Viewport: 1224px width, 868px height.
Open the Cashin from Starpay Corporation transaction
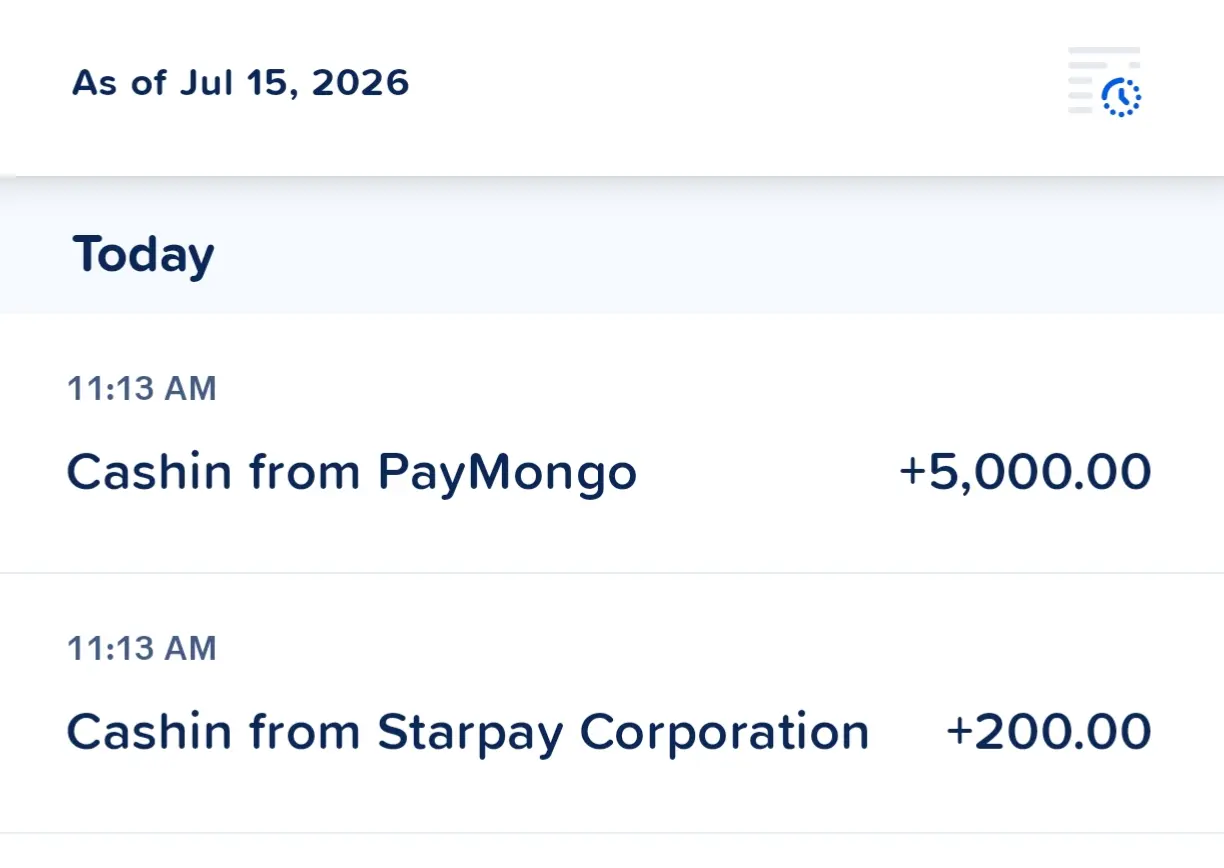(612, 703)
